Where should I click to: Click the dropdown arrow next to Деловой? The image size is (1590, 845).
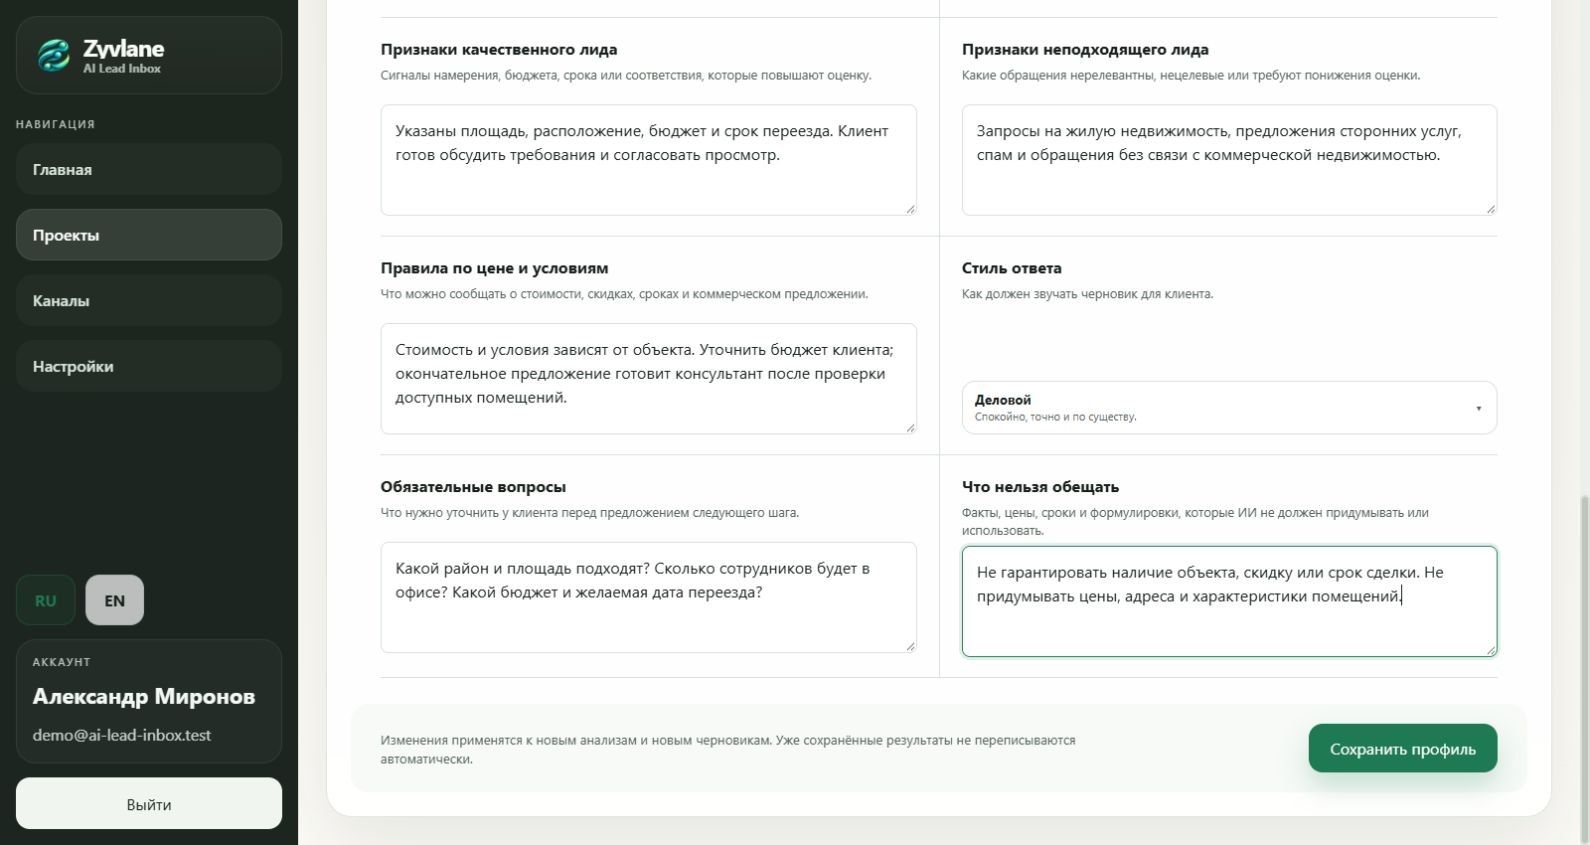1478,408
